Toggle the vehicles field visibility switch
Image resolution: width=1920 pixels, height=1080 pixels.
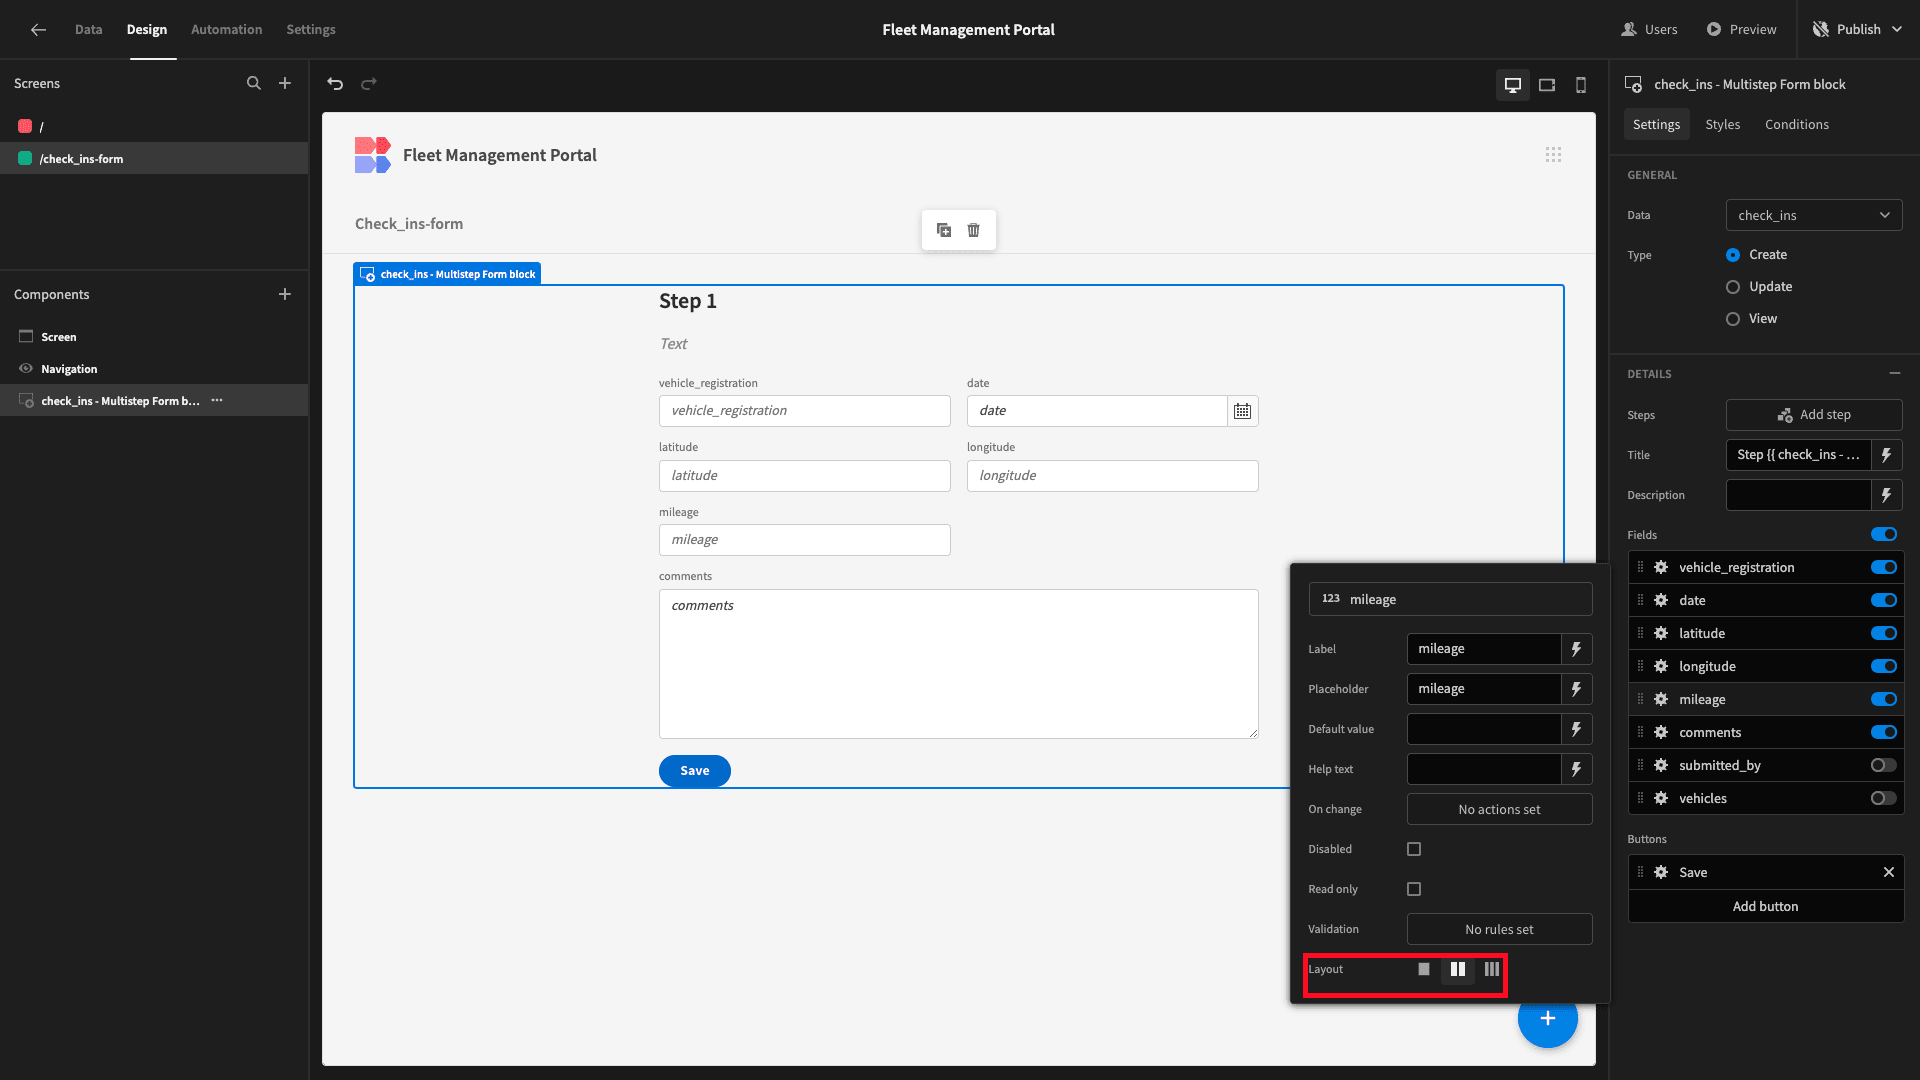[x=1886, y=798]
